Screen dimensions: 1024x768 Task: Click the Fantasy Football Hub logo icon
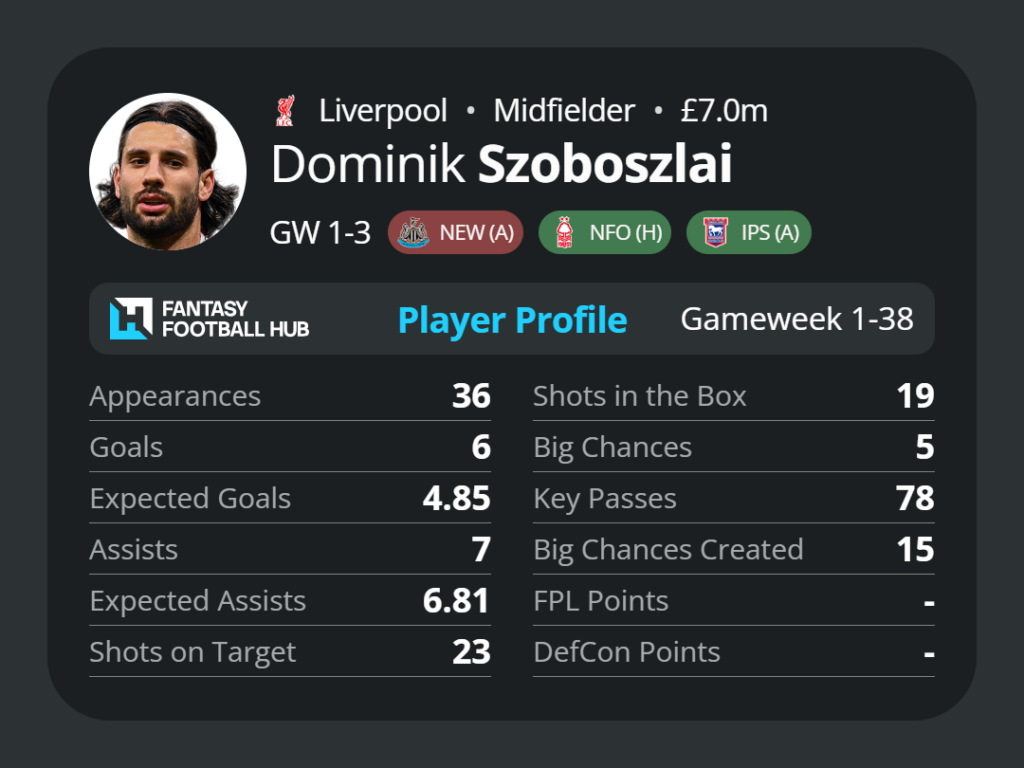pos(131,319)
